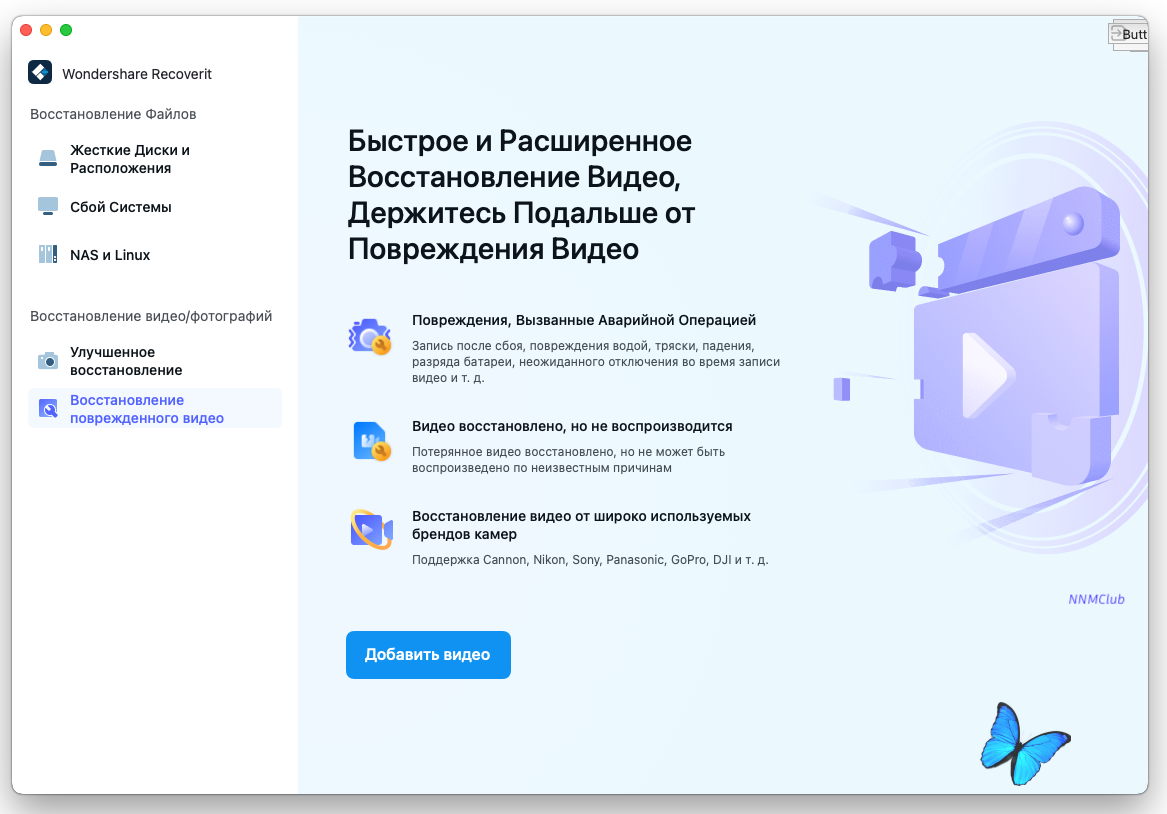This screenshot has width=1167, height=814.
Task: Minimize the window with yellow button
Action: point(46,30)
